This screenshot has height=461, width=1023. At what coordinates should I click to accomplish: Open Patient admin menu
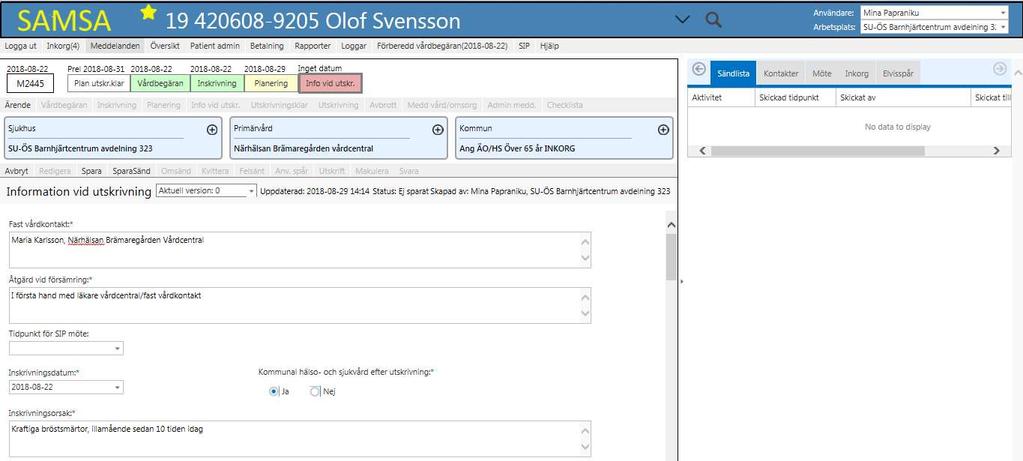coord(215,46)
